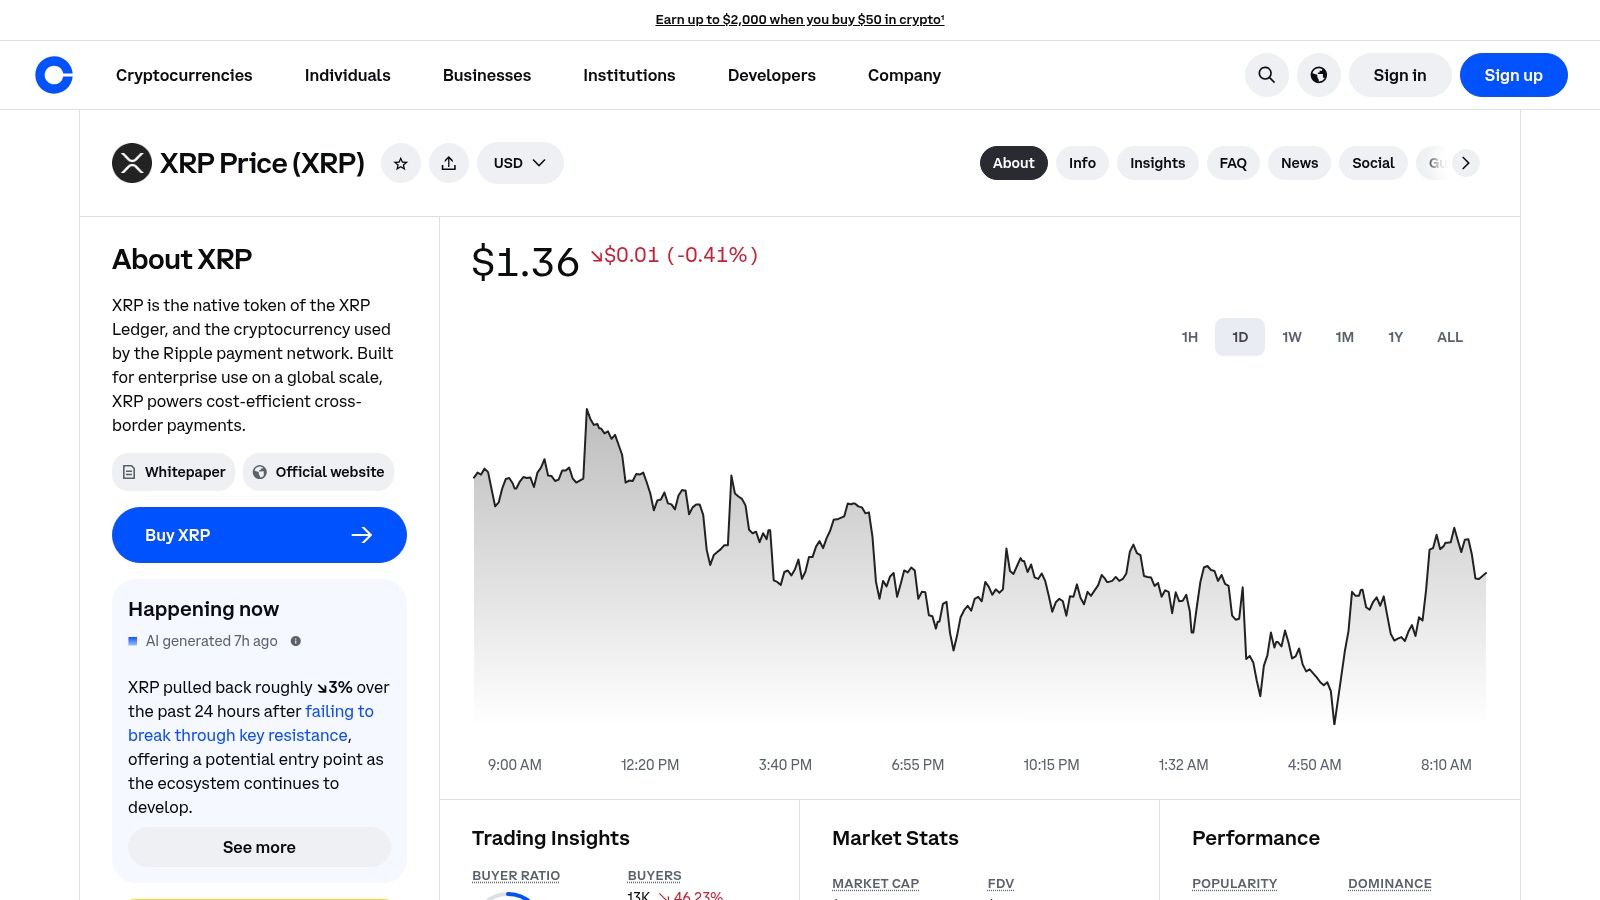Click the Coinbase logo
Screen dimensions: 1600x900
pyautogui.click(x=54, y=75)
